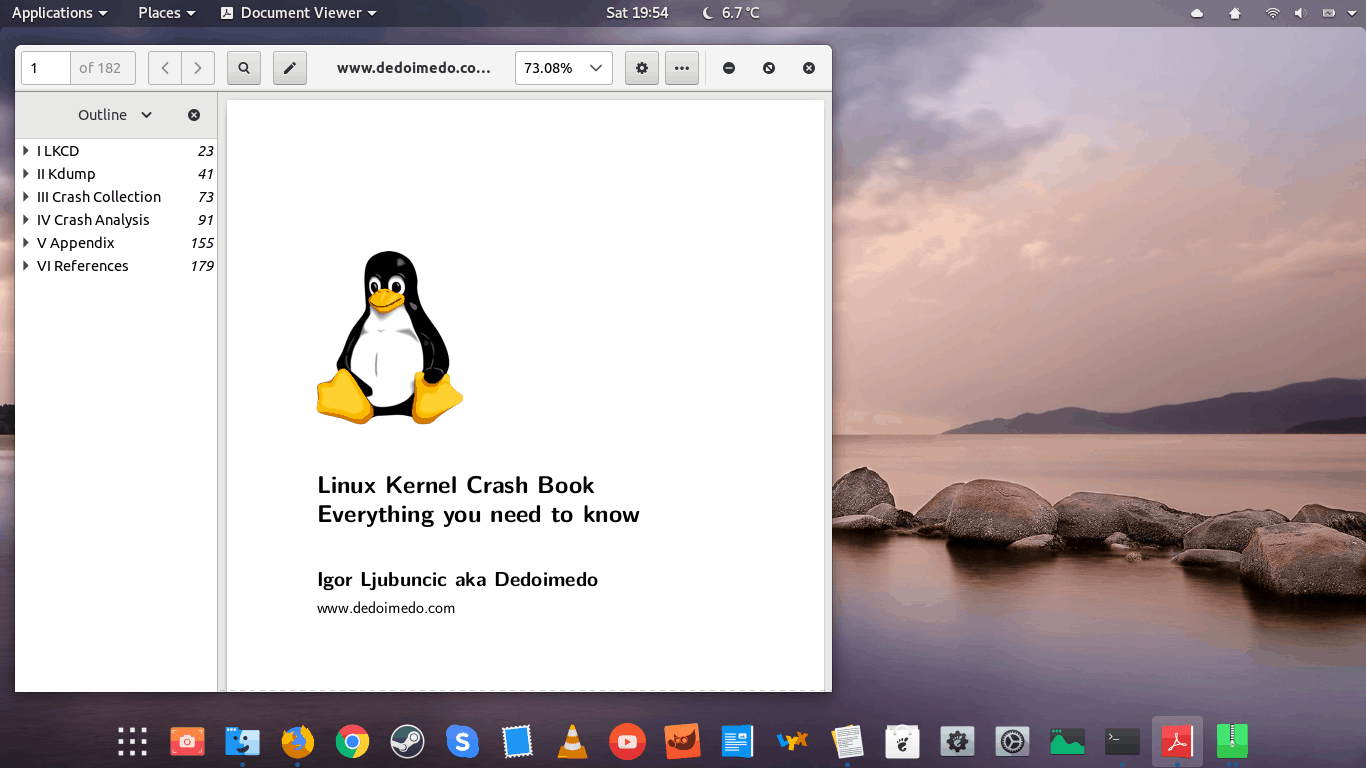The width and height of the screenshot is (1366, 768).
Task: Select 'VI References' outline text
Action: click(83, 266)
